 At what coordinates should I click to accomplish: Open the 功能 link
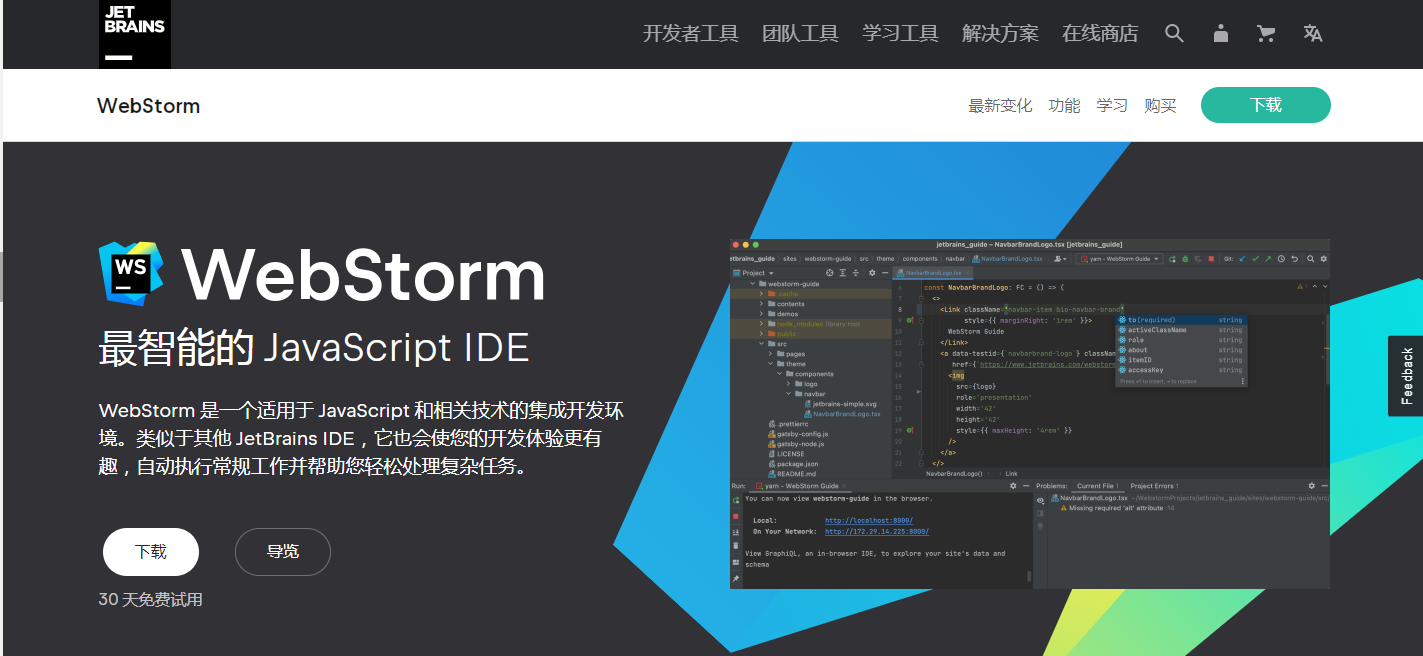coord(1064,106)
